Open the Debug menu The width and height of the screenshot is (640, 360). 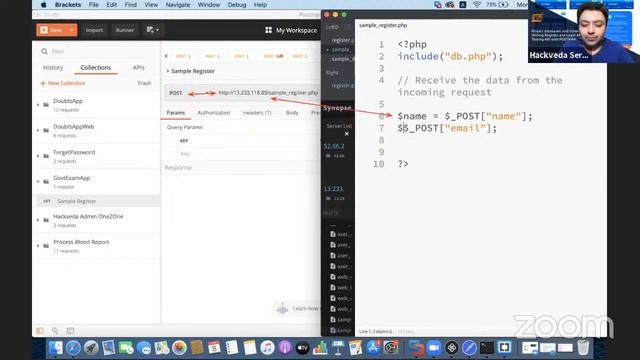[x=237, y=5]
